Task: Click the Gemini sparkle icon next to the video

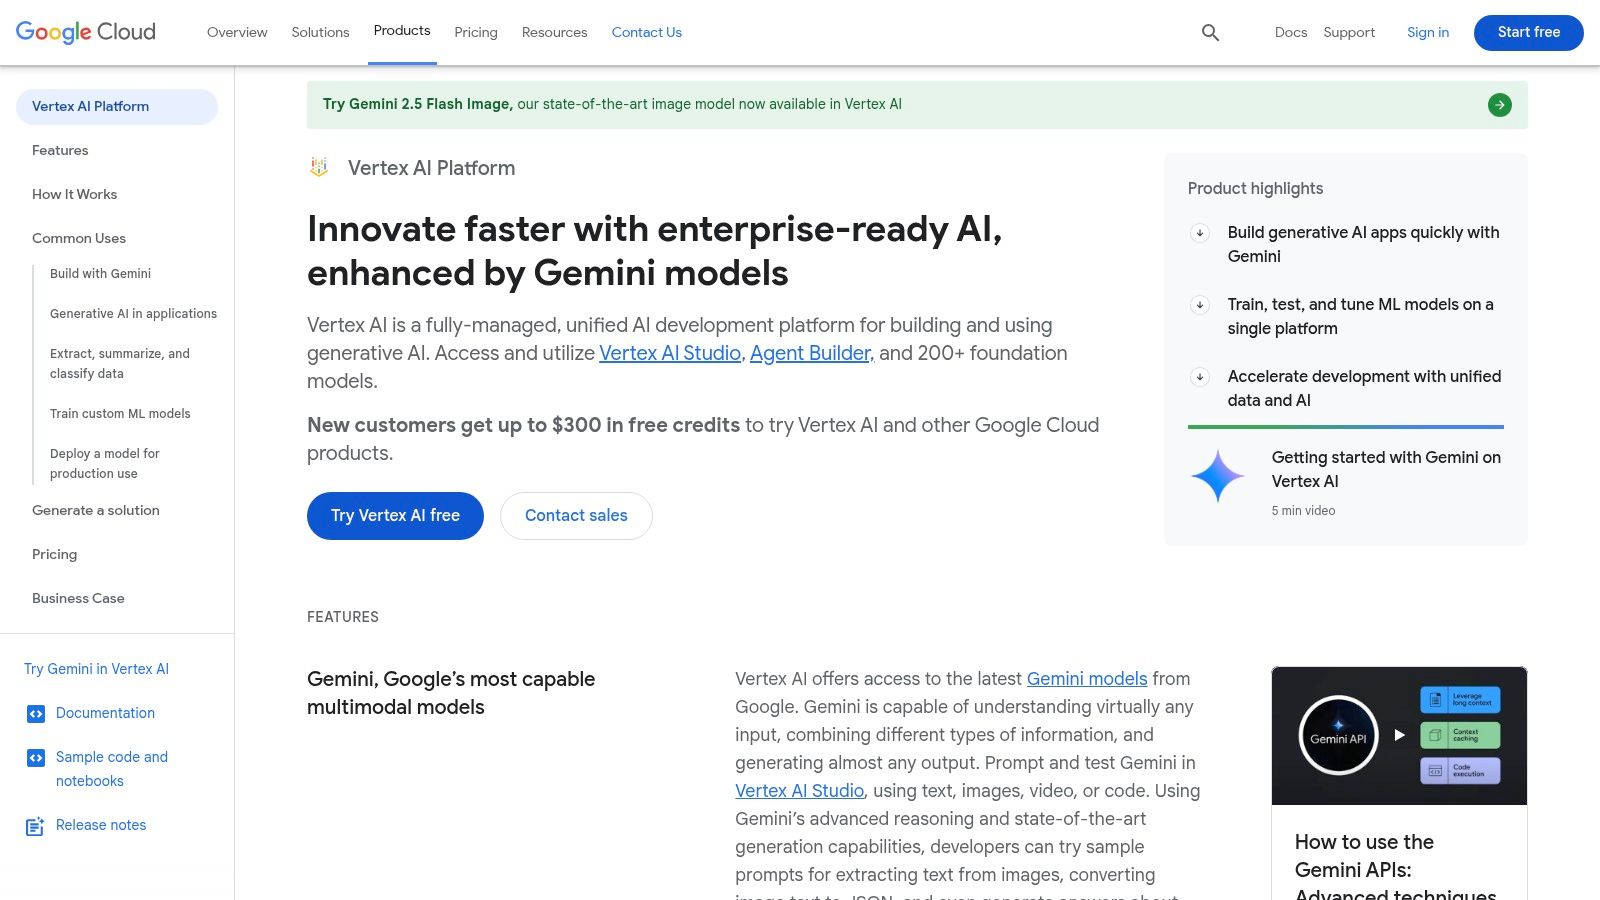Action: click(1218, 476)
